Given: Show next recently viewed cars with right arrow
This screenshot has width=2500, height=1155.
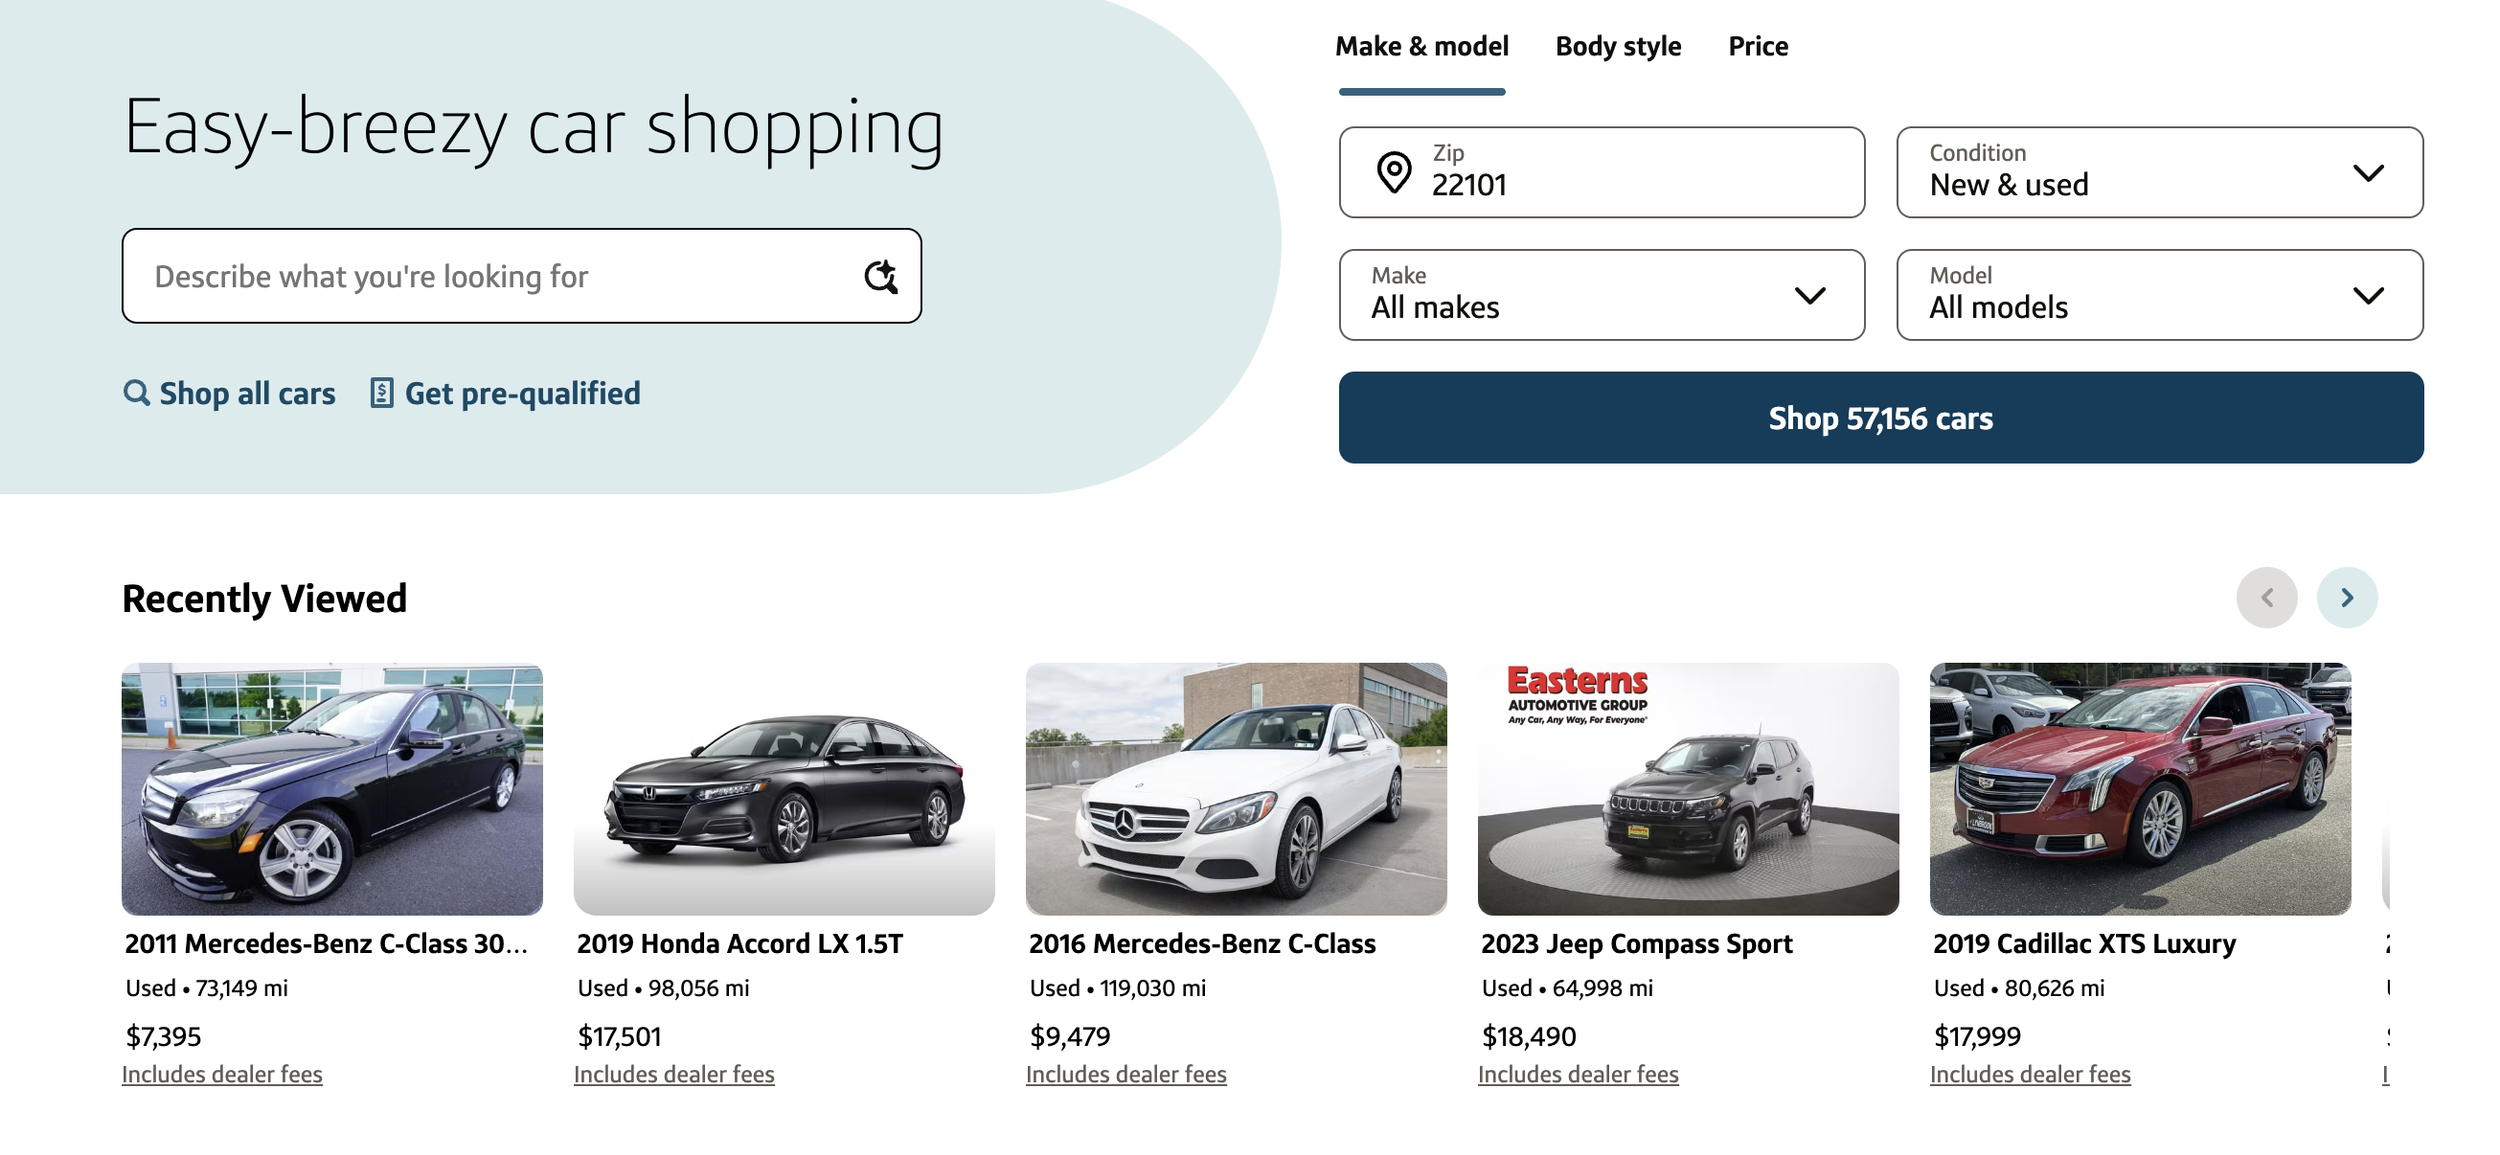Looking at the screenshot, I should (x=2346, y=597).
